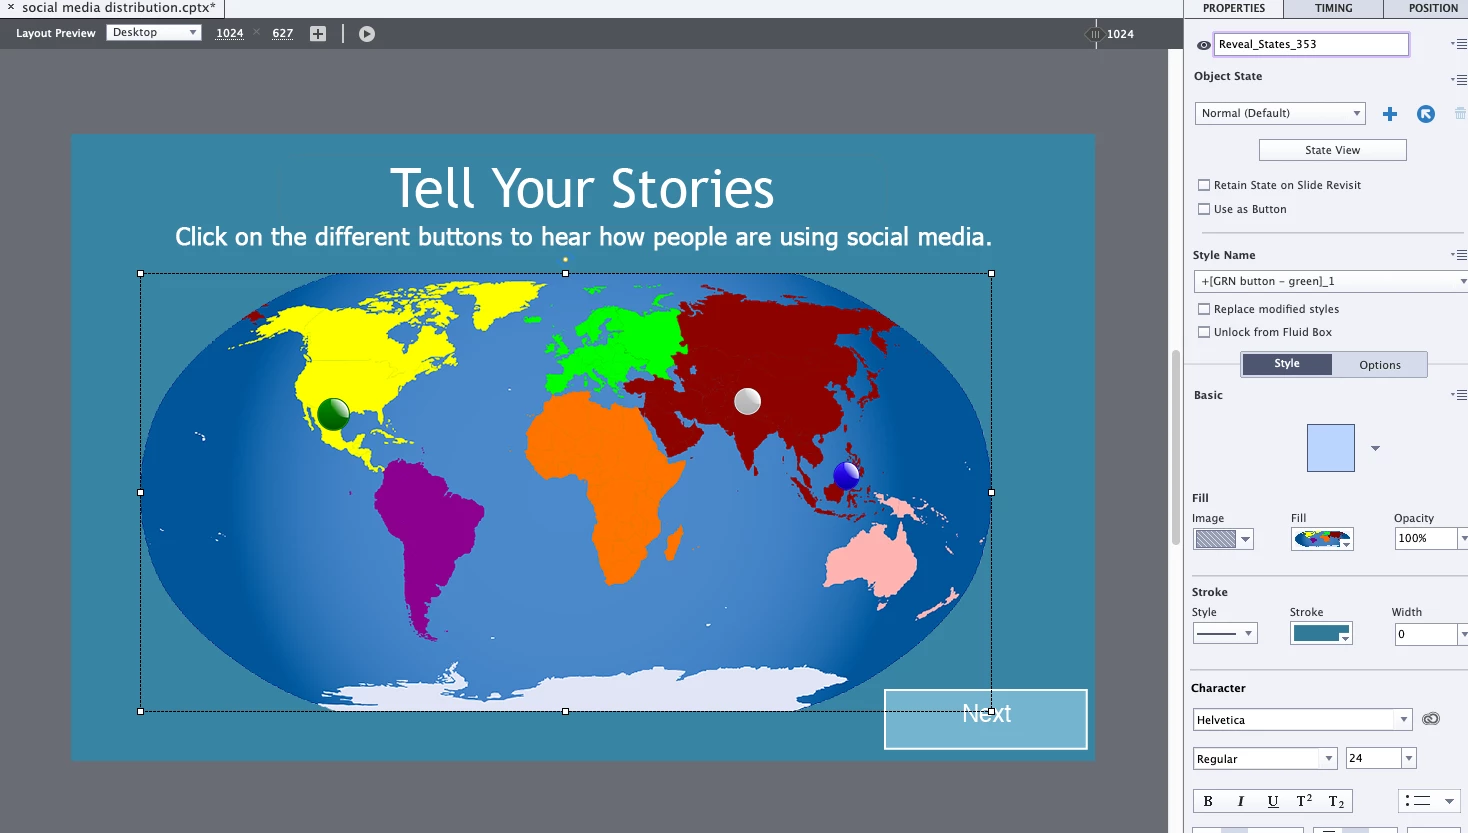The image size is (1468, 833).
Task: Click the add layout plus icon
Action: click(318, 34)
